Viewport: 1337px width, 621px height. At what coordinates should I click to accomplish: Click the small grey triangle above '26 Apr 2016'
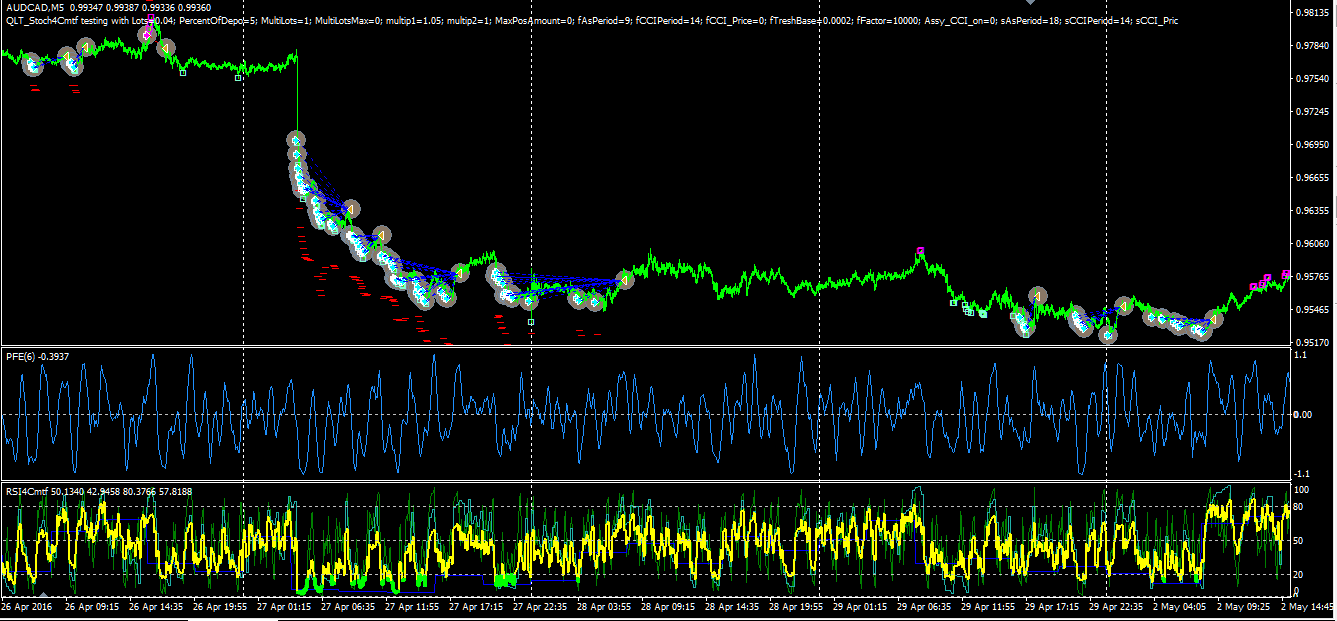pos(43,597)
